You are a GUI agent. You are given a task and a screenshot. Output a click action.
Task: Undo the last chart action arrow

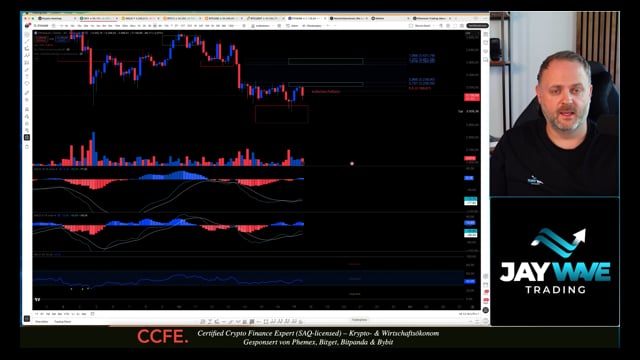tap(329, 26)
